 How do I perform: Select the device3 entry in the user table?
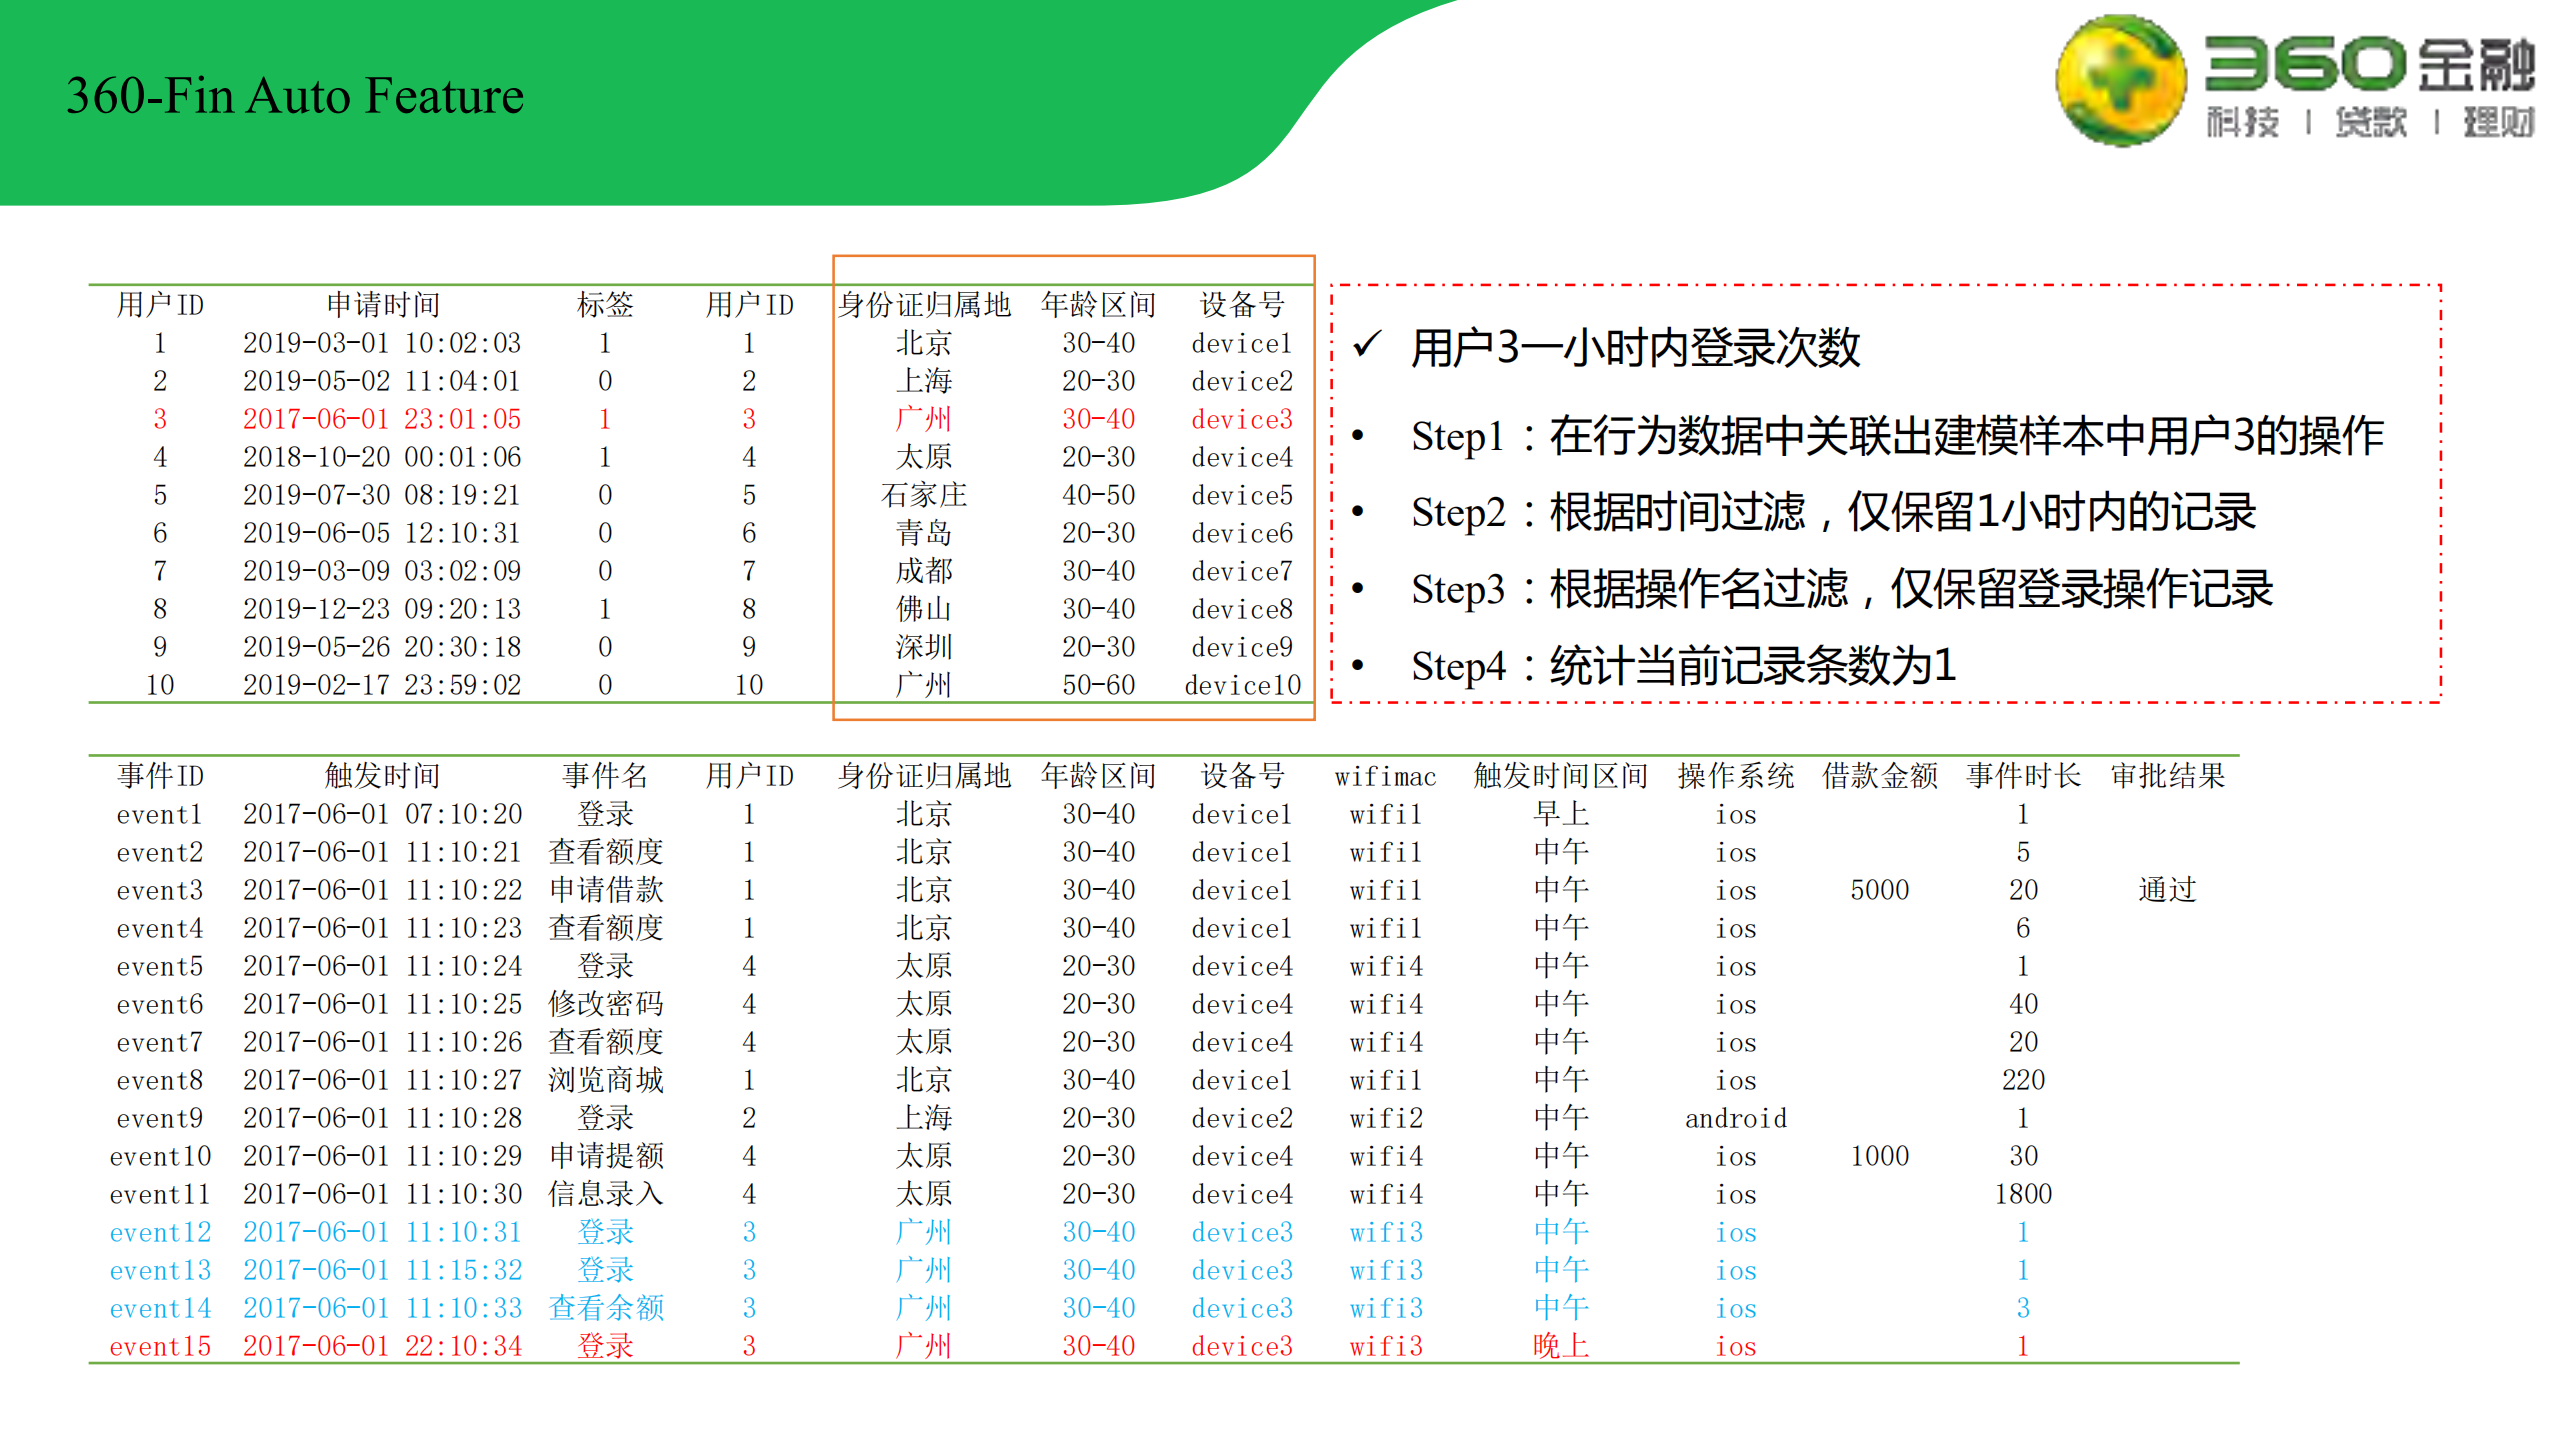point(1240,418)
